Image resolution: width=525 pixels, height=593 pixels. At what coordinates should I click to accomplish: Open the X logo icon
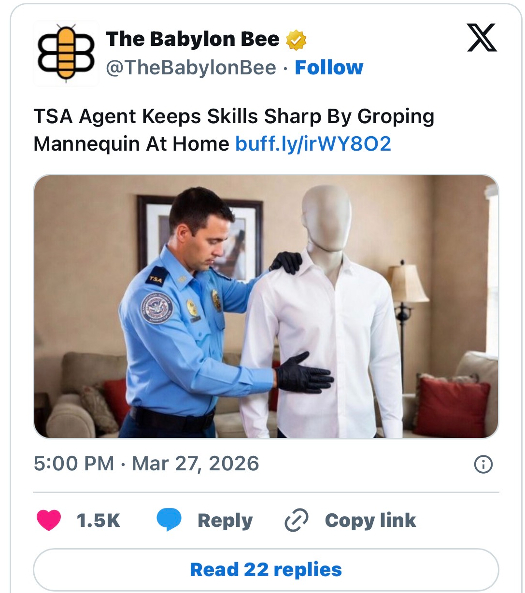coord(482,37)
